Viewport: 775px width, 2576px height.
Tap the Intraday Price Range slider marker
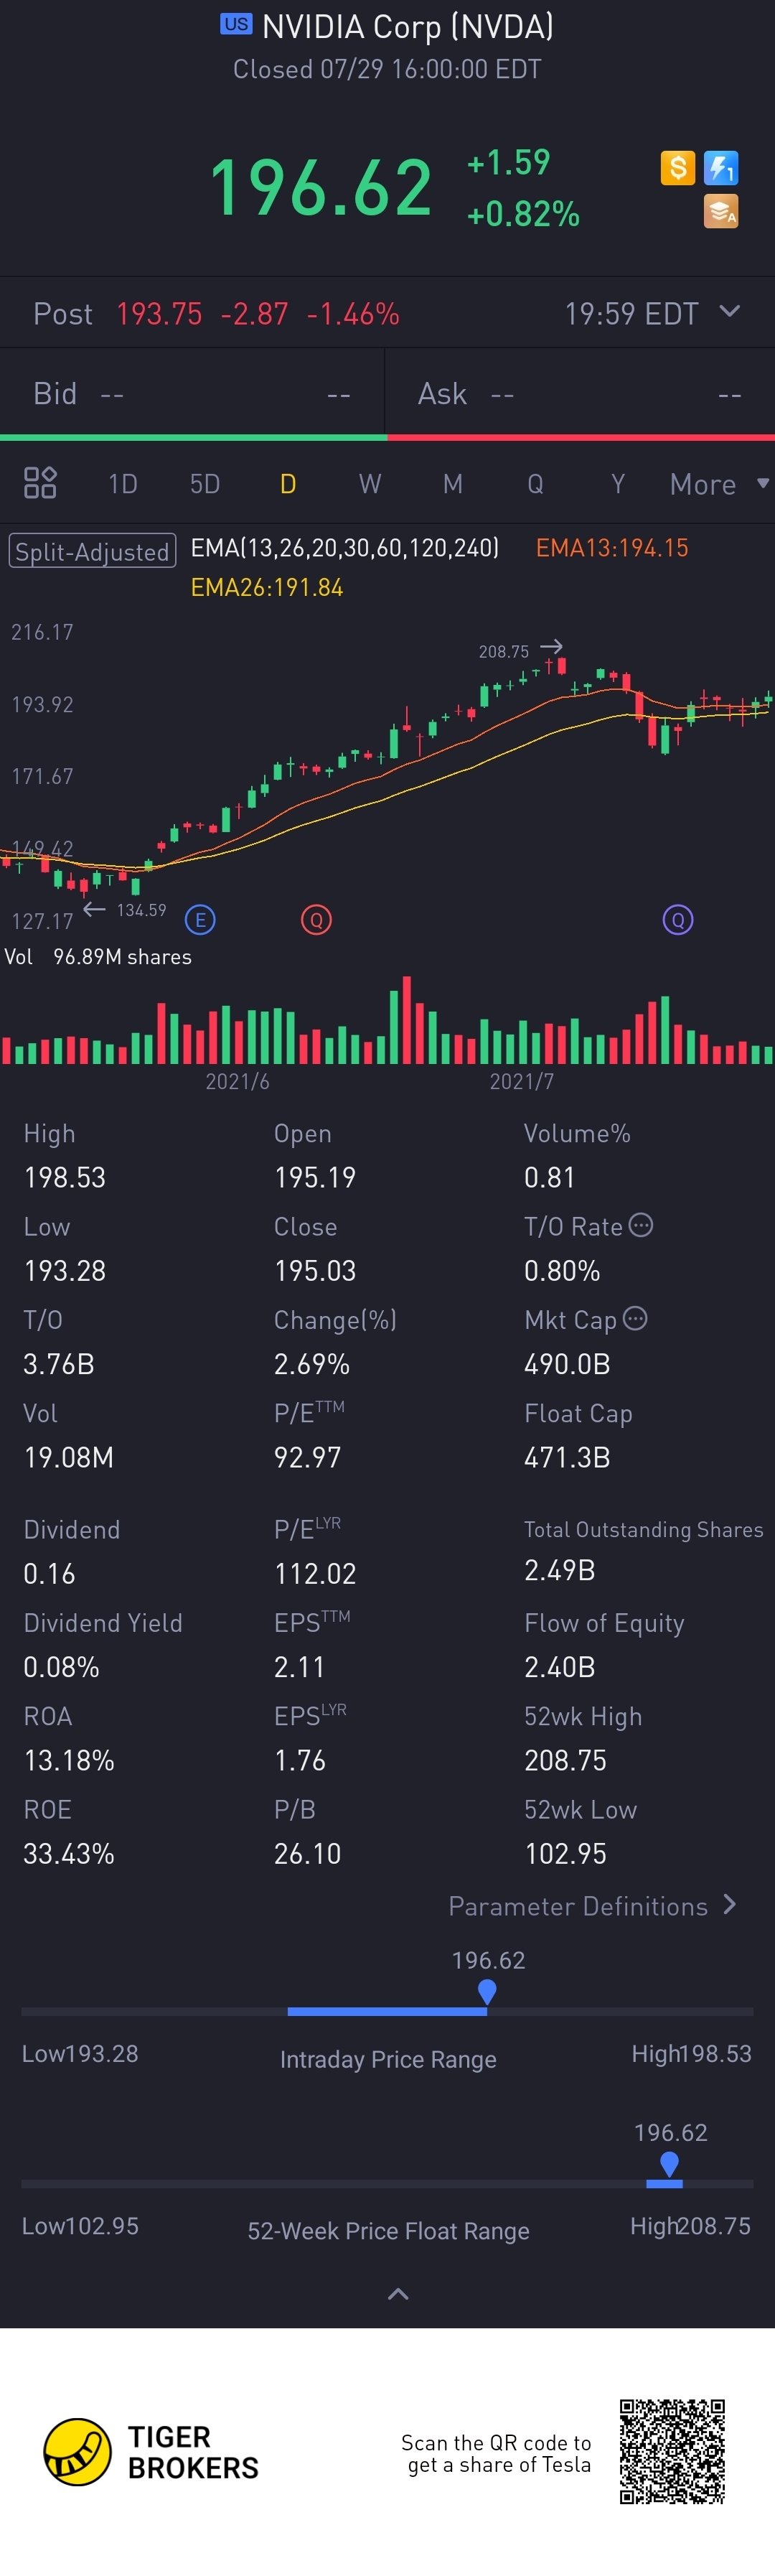(487, 1991)
